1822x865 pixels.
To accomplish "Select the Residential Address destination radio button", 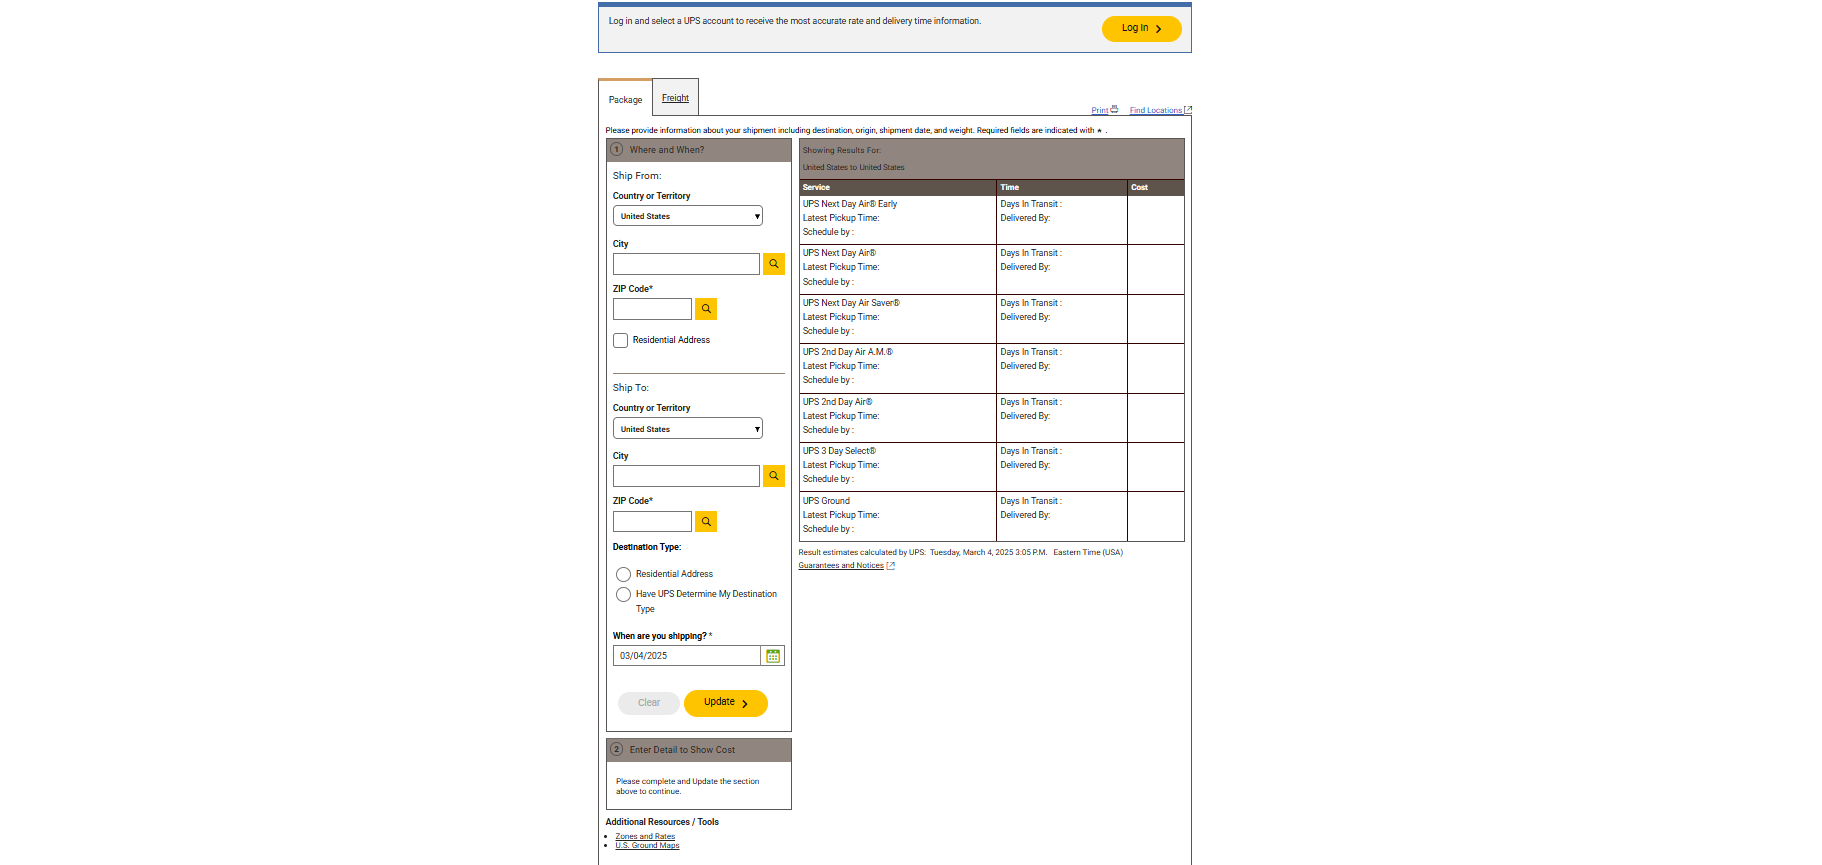I will pos(624,574).
